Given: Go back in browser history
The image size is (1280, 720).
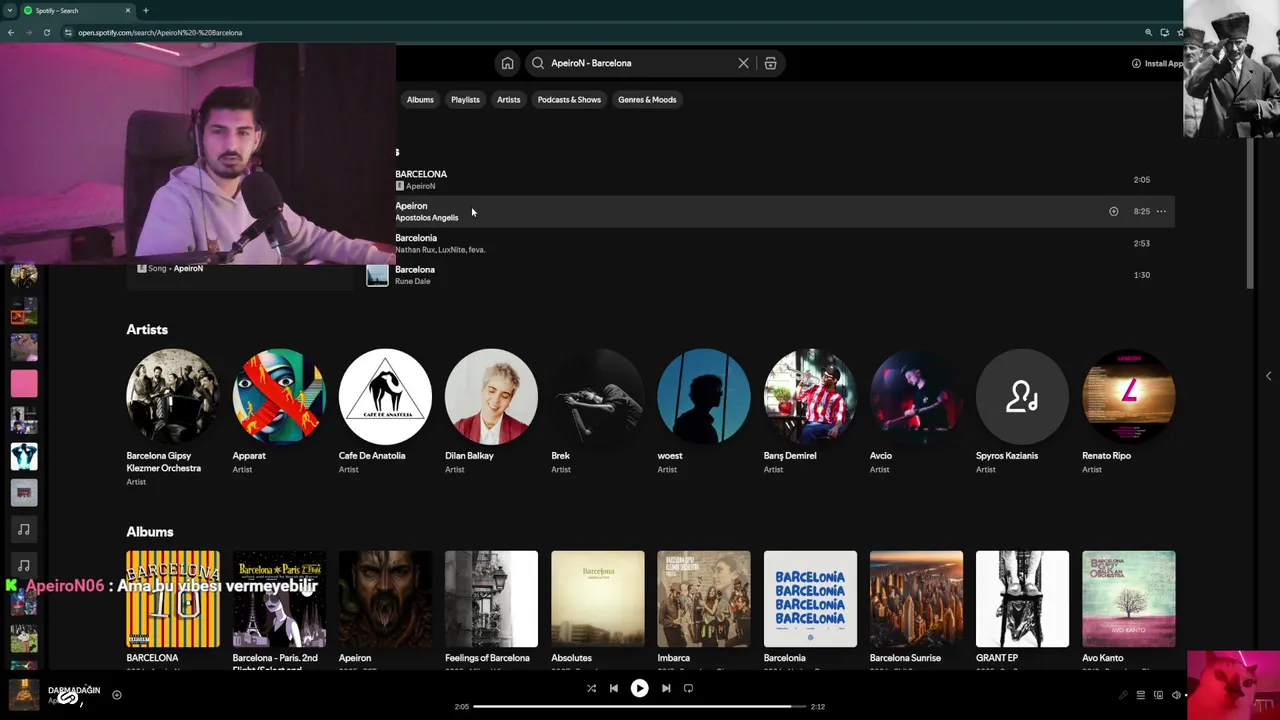Looking at the screenshot, I should 10,32.
